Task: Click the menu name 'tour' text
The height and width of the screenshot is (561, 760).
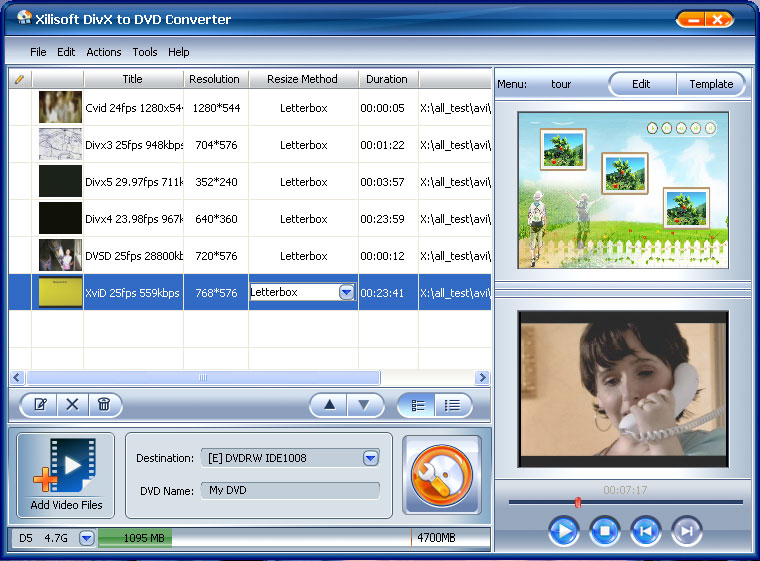Action: [x=561, y=84]
